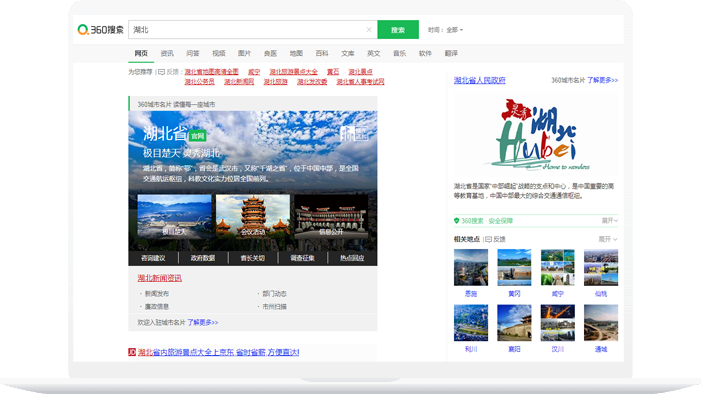Switch to the 软件 tab
The width and height of the screenshot is (701, 394).
pyautogui.click(x=425, y=53)
